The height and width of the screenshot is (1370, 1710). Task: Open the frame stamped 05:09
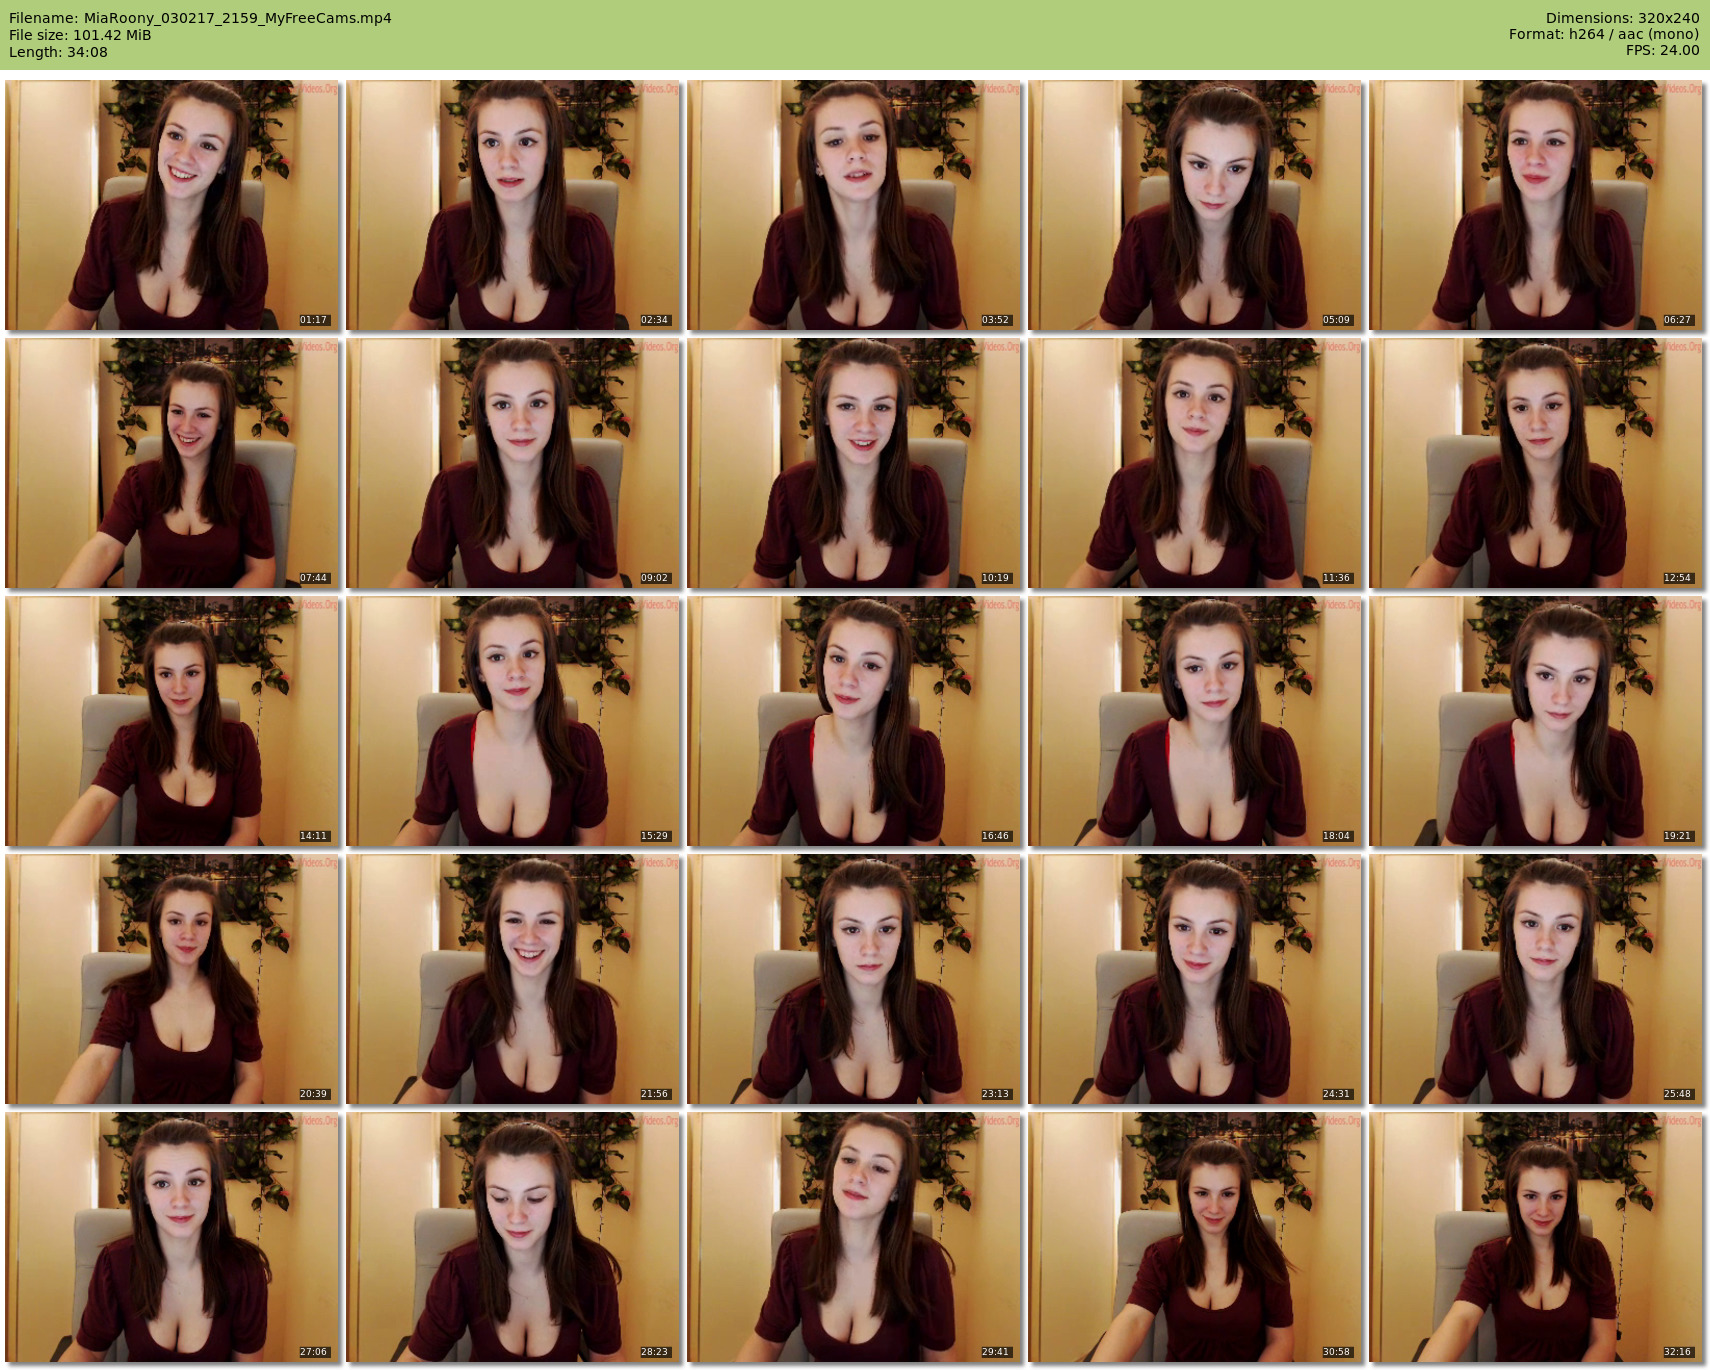[x=1195, y=205]
